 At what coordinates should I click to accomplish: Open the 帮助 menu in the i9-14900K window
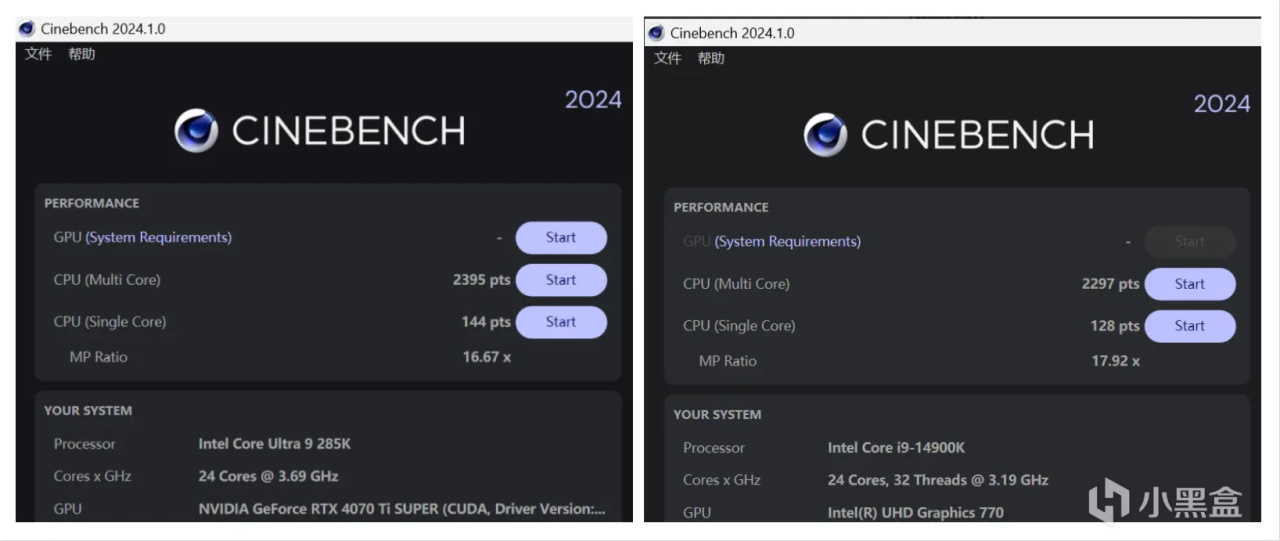point(711,58)
